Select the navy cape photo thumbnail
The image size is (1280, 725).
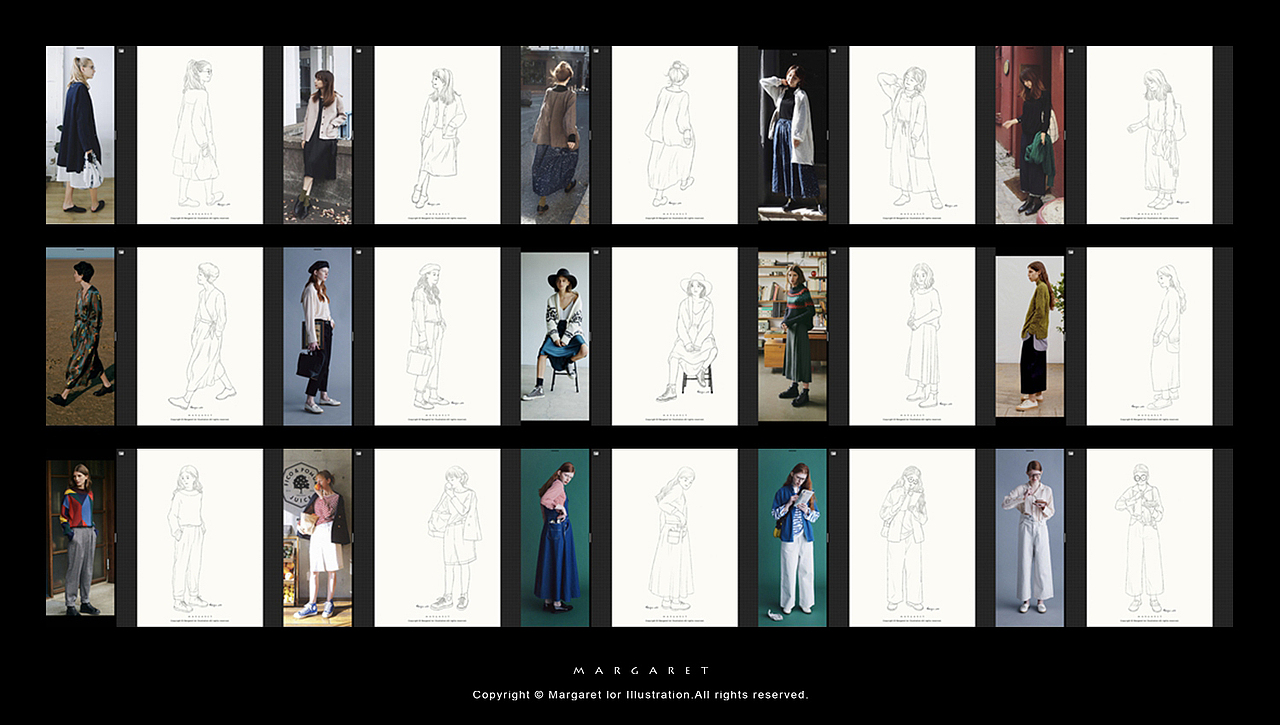click(80, 134)
